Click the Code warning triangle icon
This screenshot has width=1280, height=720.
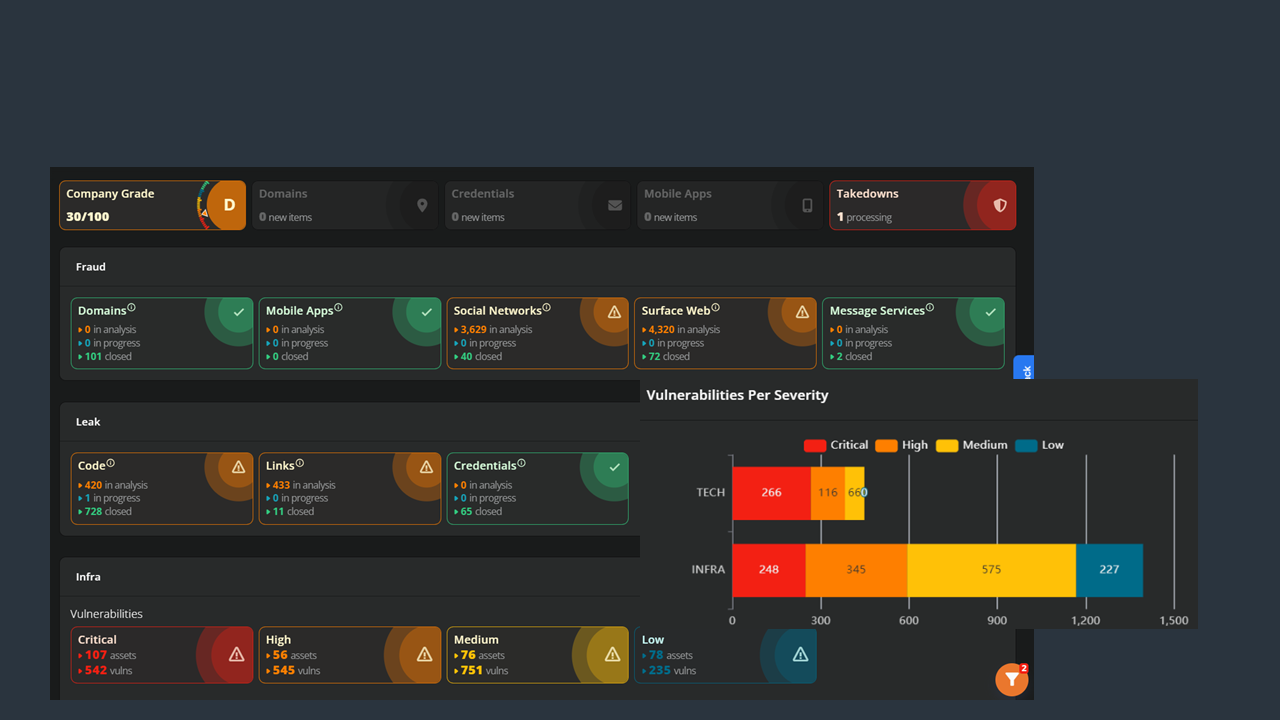(238, 467)
